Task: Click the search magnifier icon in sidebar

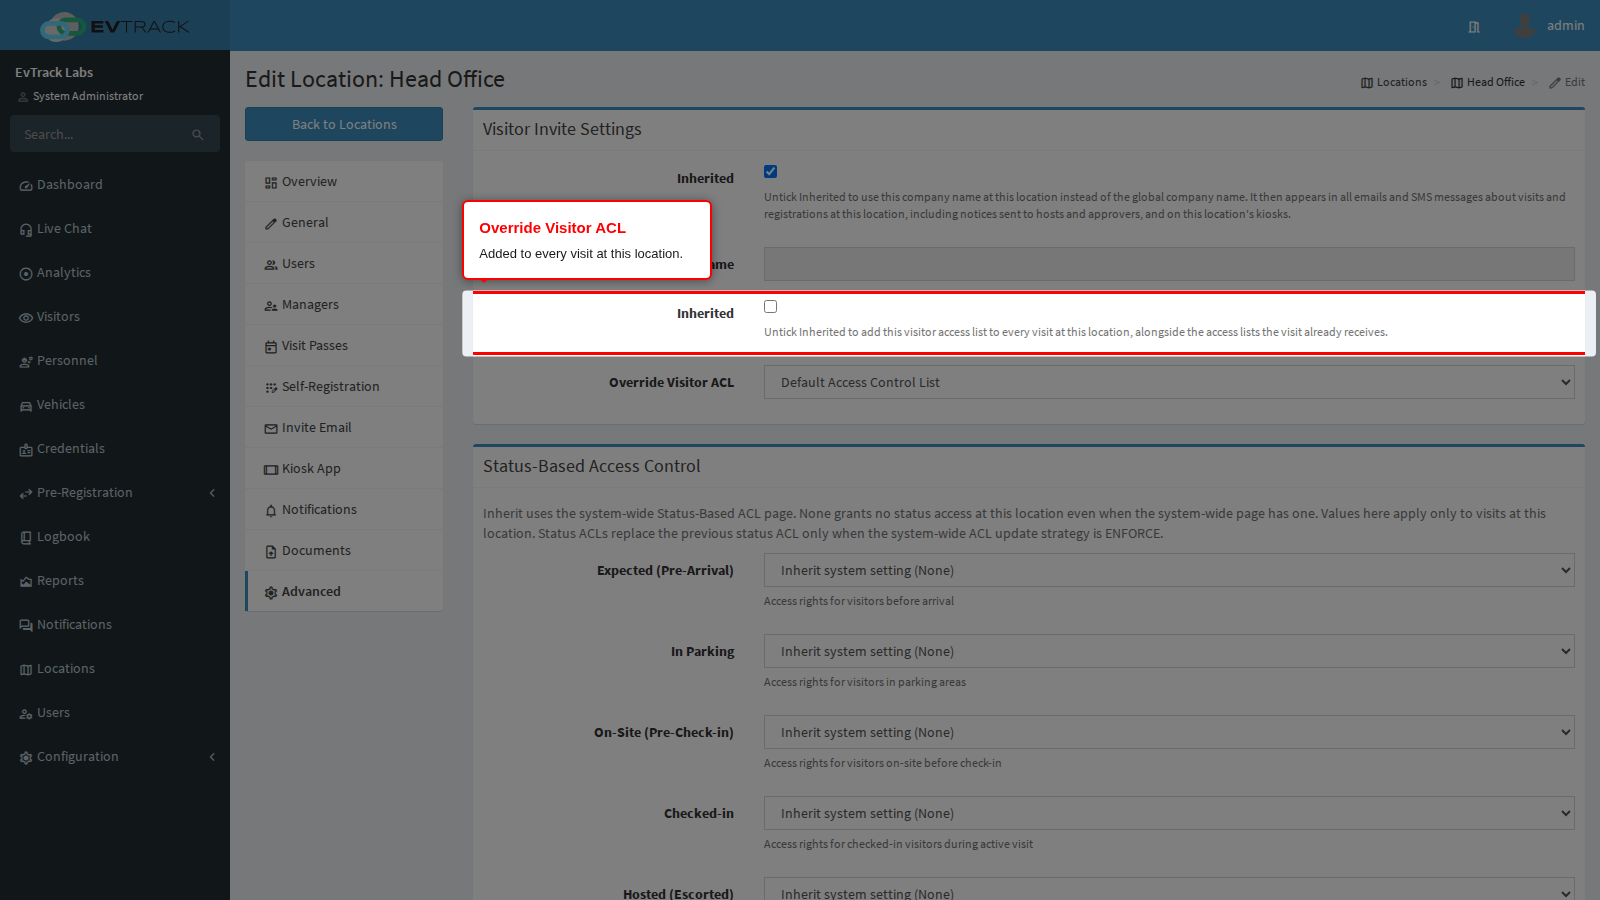Action: click(198, 135)
